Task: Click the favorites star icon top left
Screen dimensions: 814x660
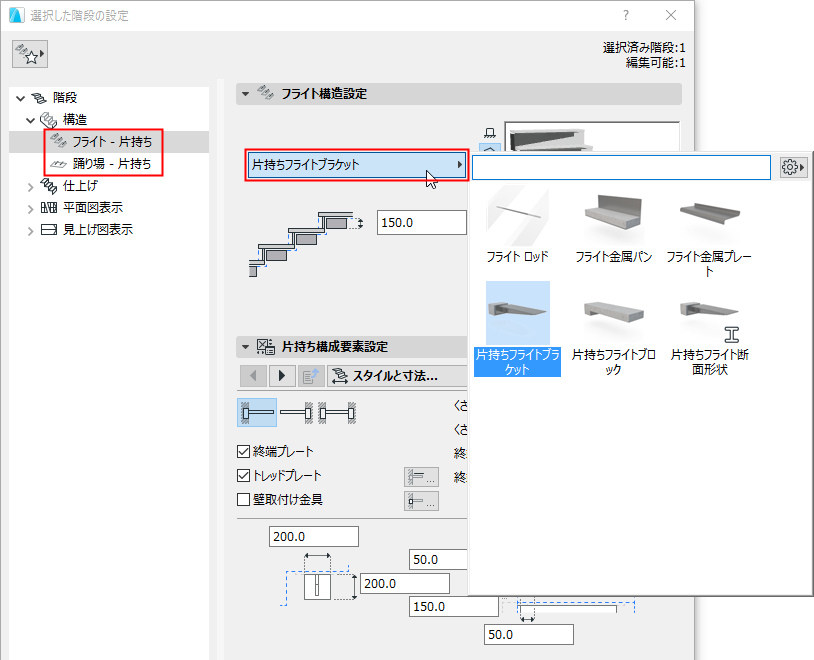Action: point(28,53)
